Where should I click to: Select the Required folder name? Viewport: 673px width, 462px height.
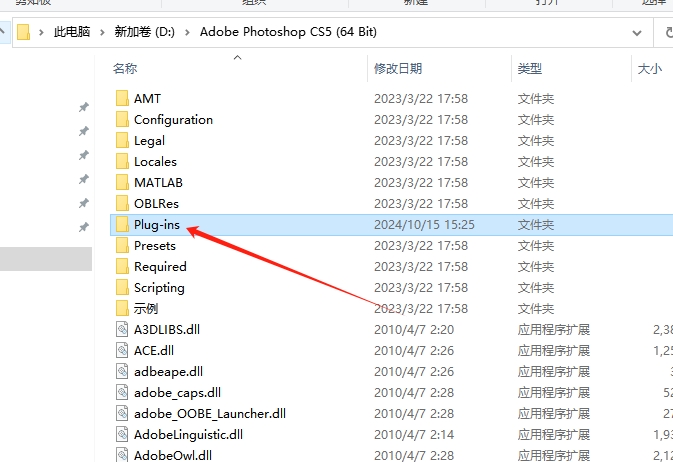click(x=160, y=267)
